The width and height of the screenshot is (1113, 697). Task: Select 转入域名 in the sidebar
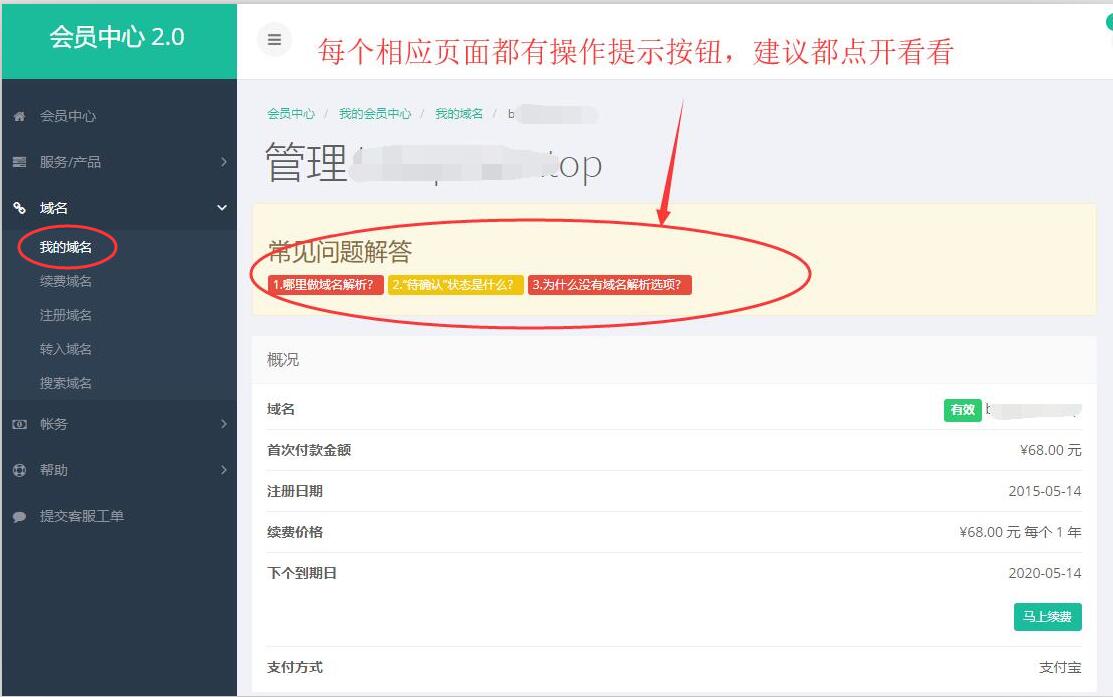(x=65, y=349)
